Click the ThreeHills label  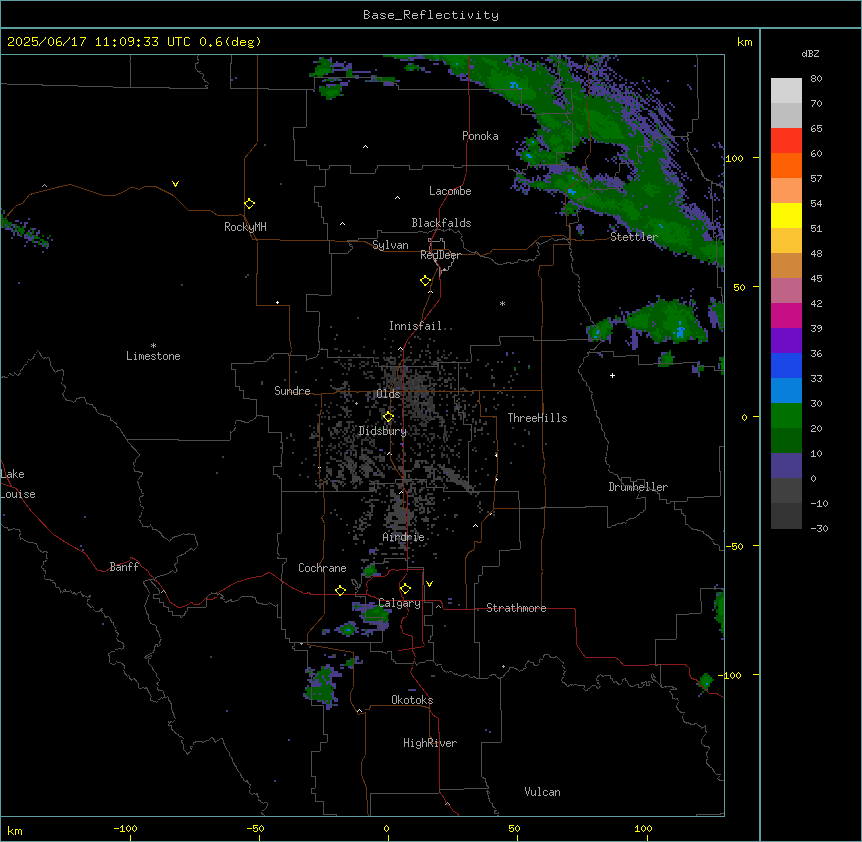click(x=537, y=418)
